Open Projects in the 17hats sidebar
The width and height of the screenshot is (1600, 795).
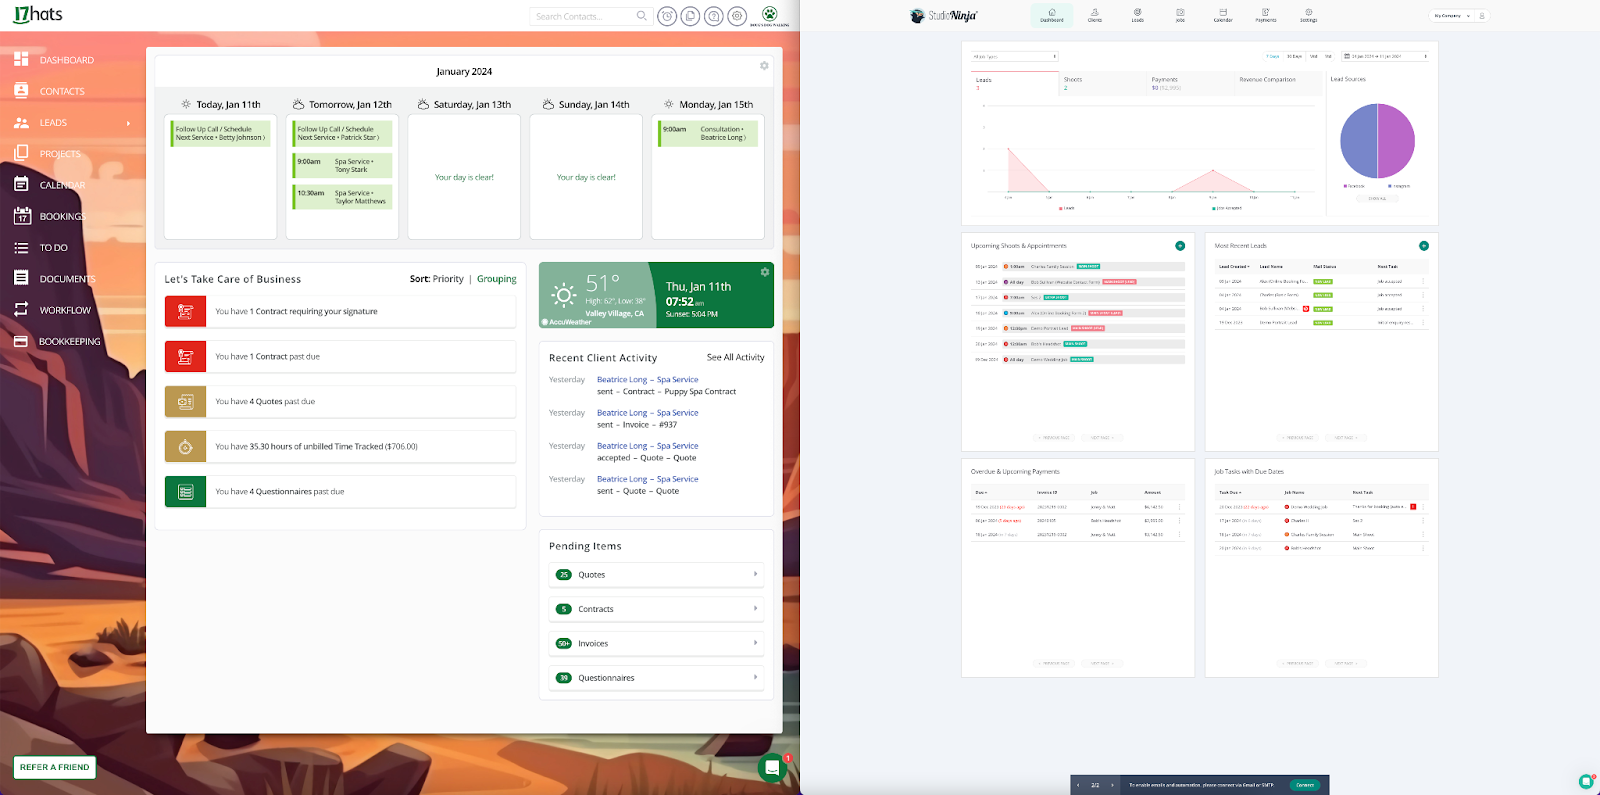pyautogui.click(x=48, y=154)
